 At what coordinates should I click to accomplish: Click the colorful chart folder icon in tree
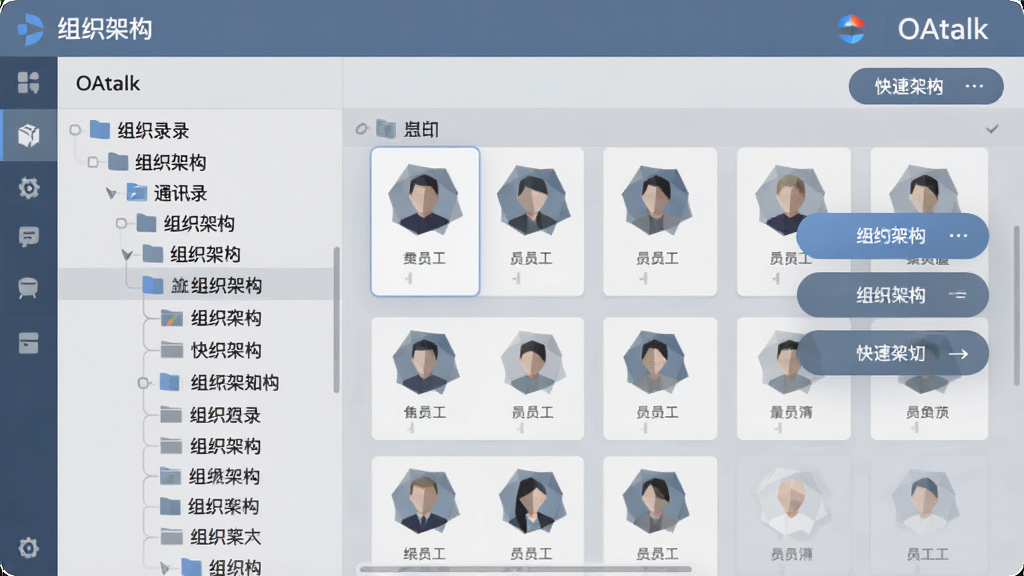(x=171, y=318)
